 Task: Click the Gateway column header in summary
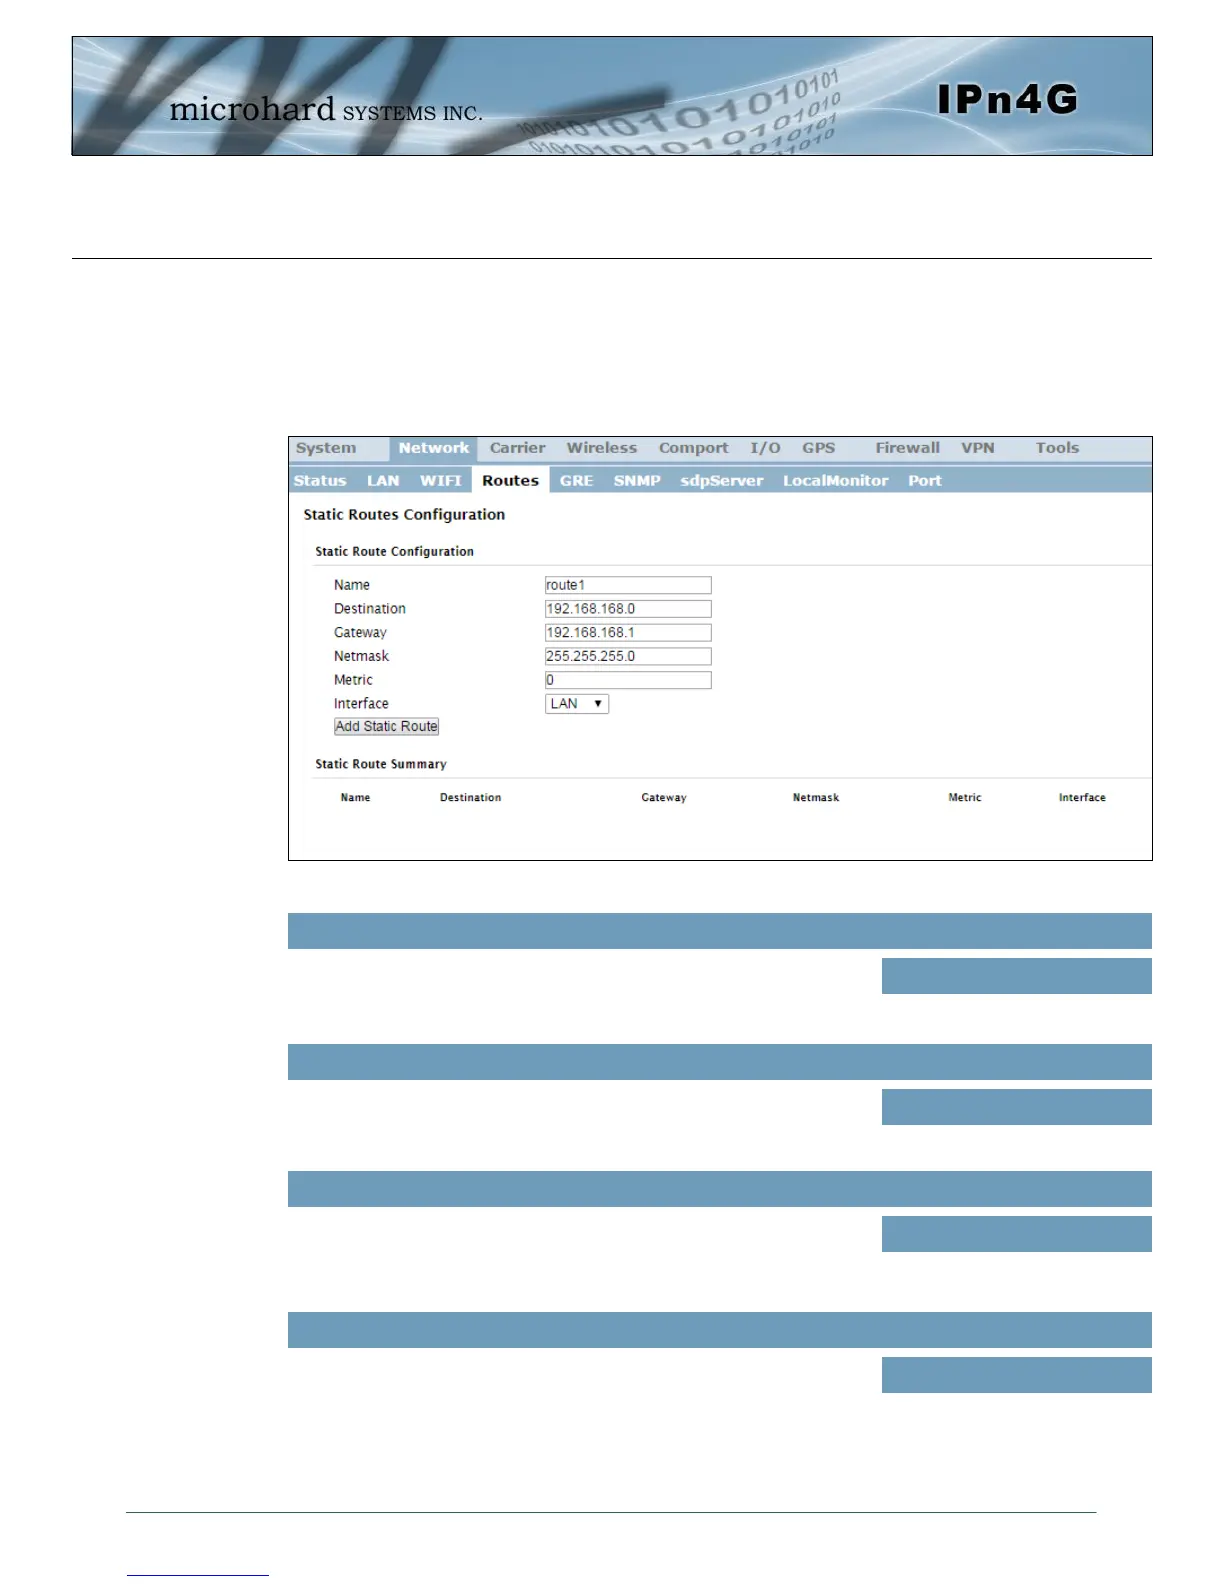[664, 798]
